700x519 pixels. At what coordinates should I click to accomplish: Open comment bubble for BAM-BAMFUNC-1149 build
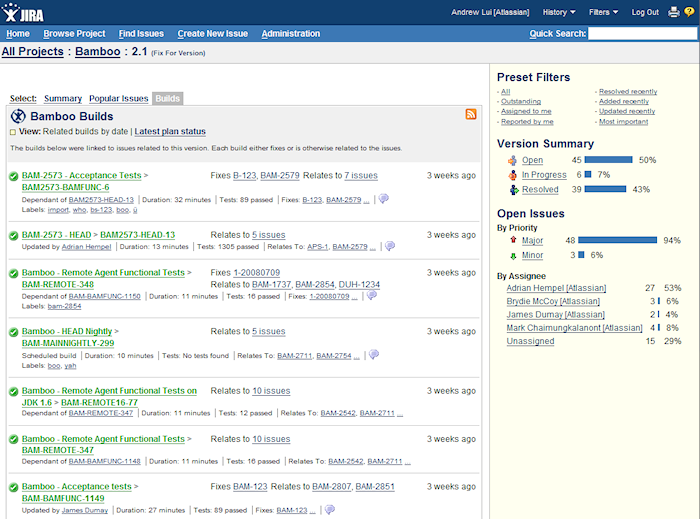(329, 509)
